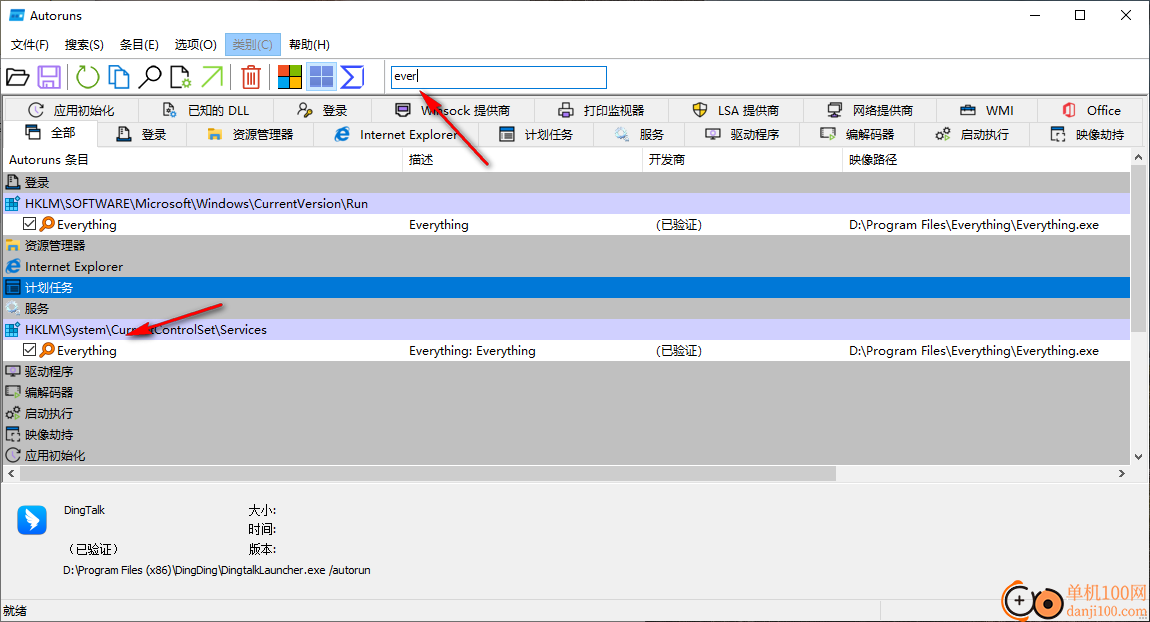Switch to the 网络提供商 tab

coord(870,110)
